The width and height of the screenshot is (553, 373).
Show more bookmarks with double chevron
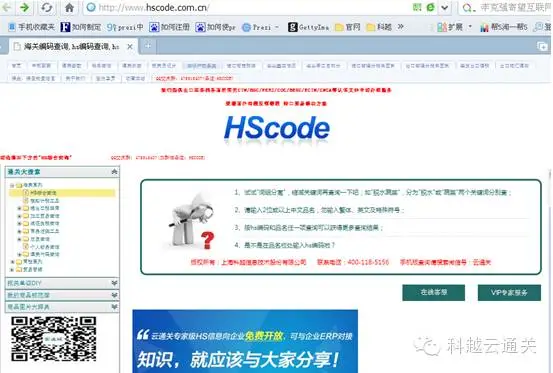tap(400, 27)
